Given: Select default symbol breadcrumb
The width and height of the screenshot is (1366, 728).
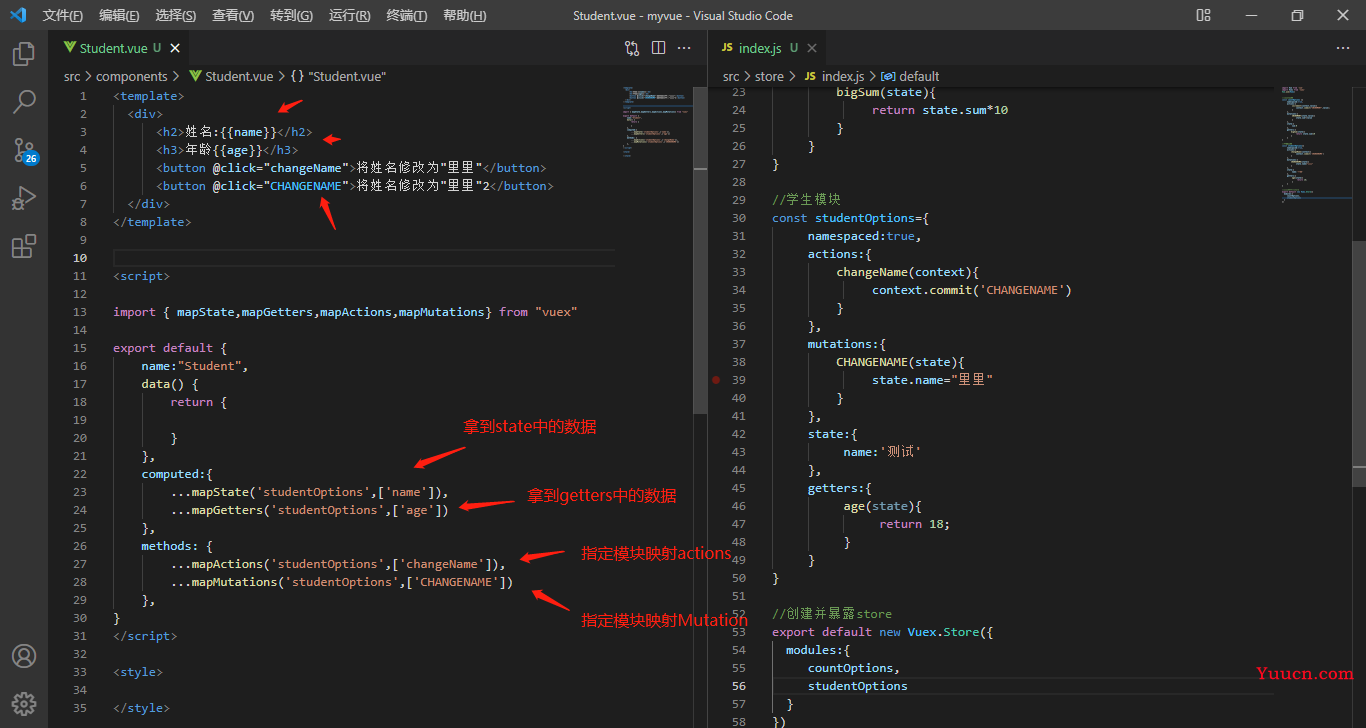Looking at the screenshot, I should (911, 76).
